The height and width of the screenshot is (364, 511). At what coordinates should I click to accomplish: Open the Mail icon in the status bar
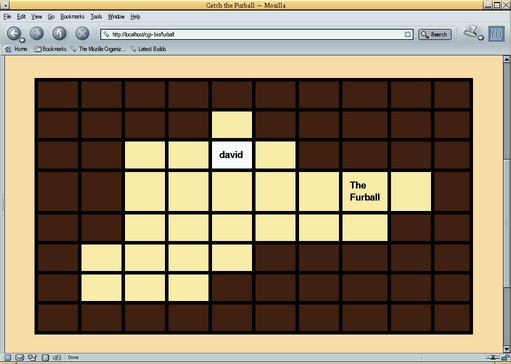[20, 358]
